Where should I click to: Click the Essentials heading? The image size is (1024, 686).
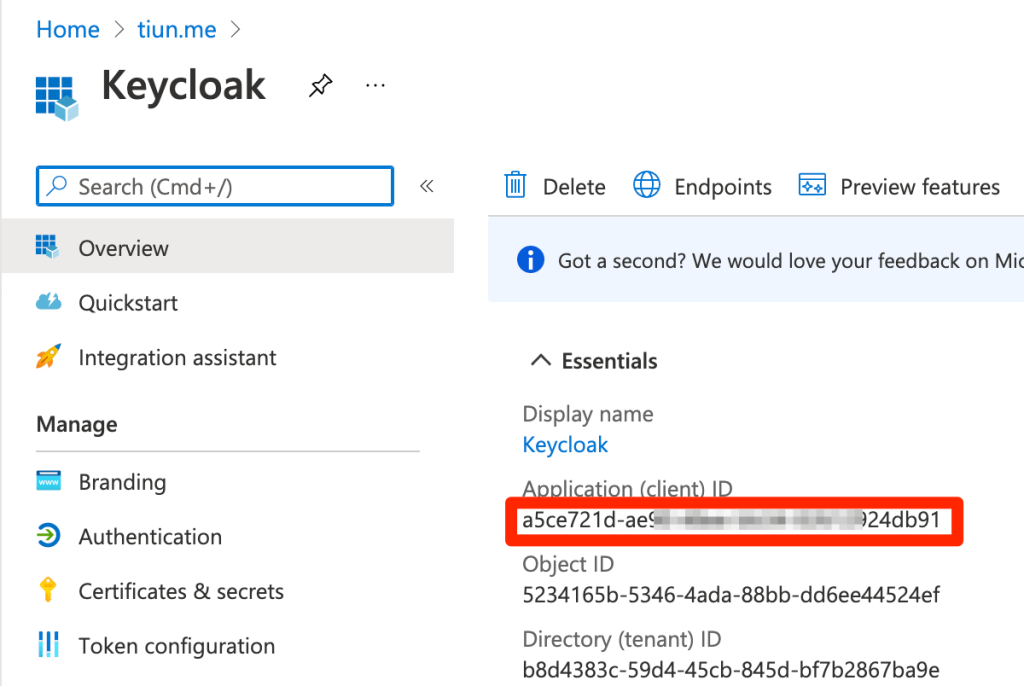(x=609, y=361)
